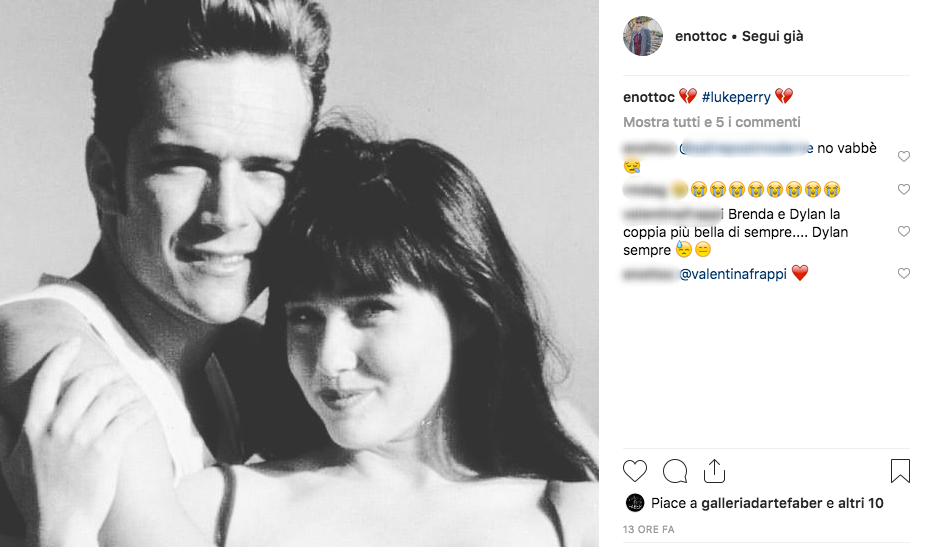Like the 'no vabbè' comment
This screenshot has width=929, height=547.
(904, 157)
